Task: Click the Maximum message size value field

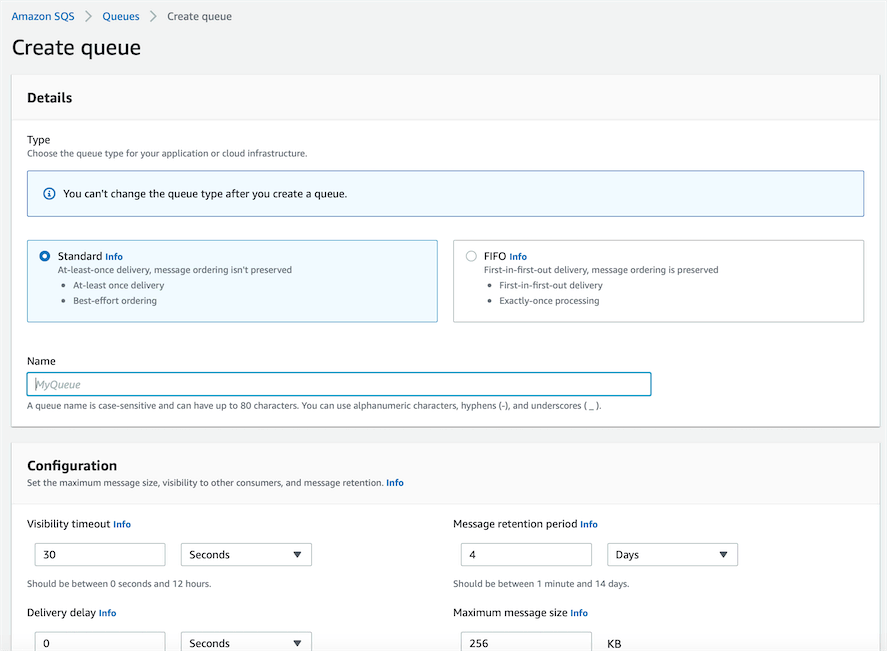Action: [x=526, y=642]
